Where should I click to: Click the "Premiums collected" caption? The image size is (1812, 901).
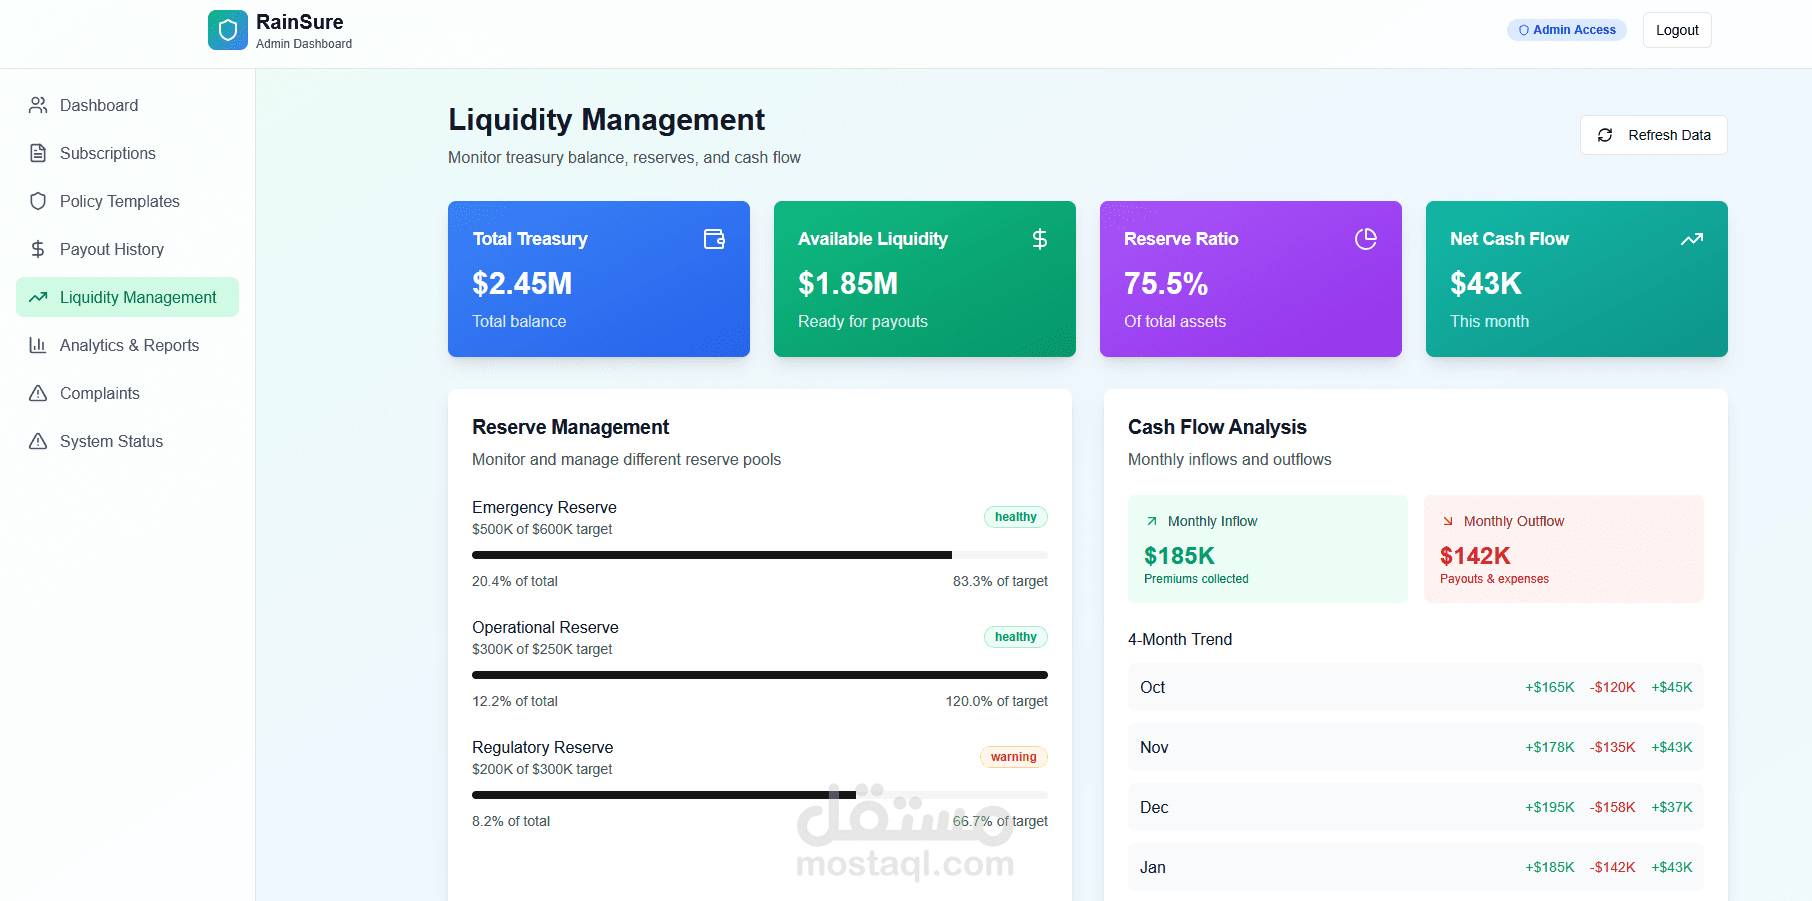click(x=1196, y=579)
